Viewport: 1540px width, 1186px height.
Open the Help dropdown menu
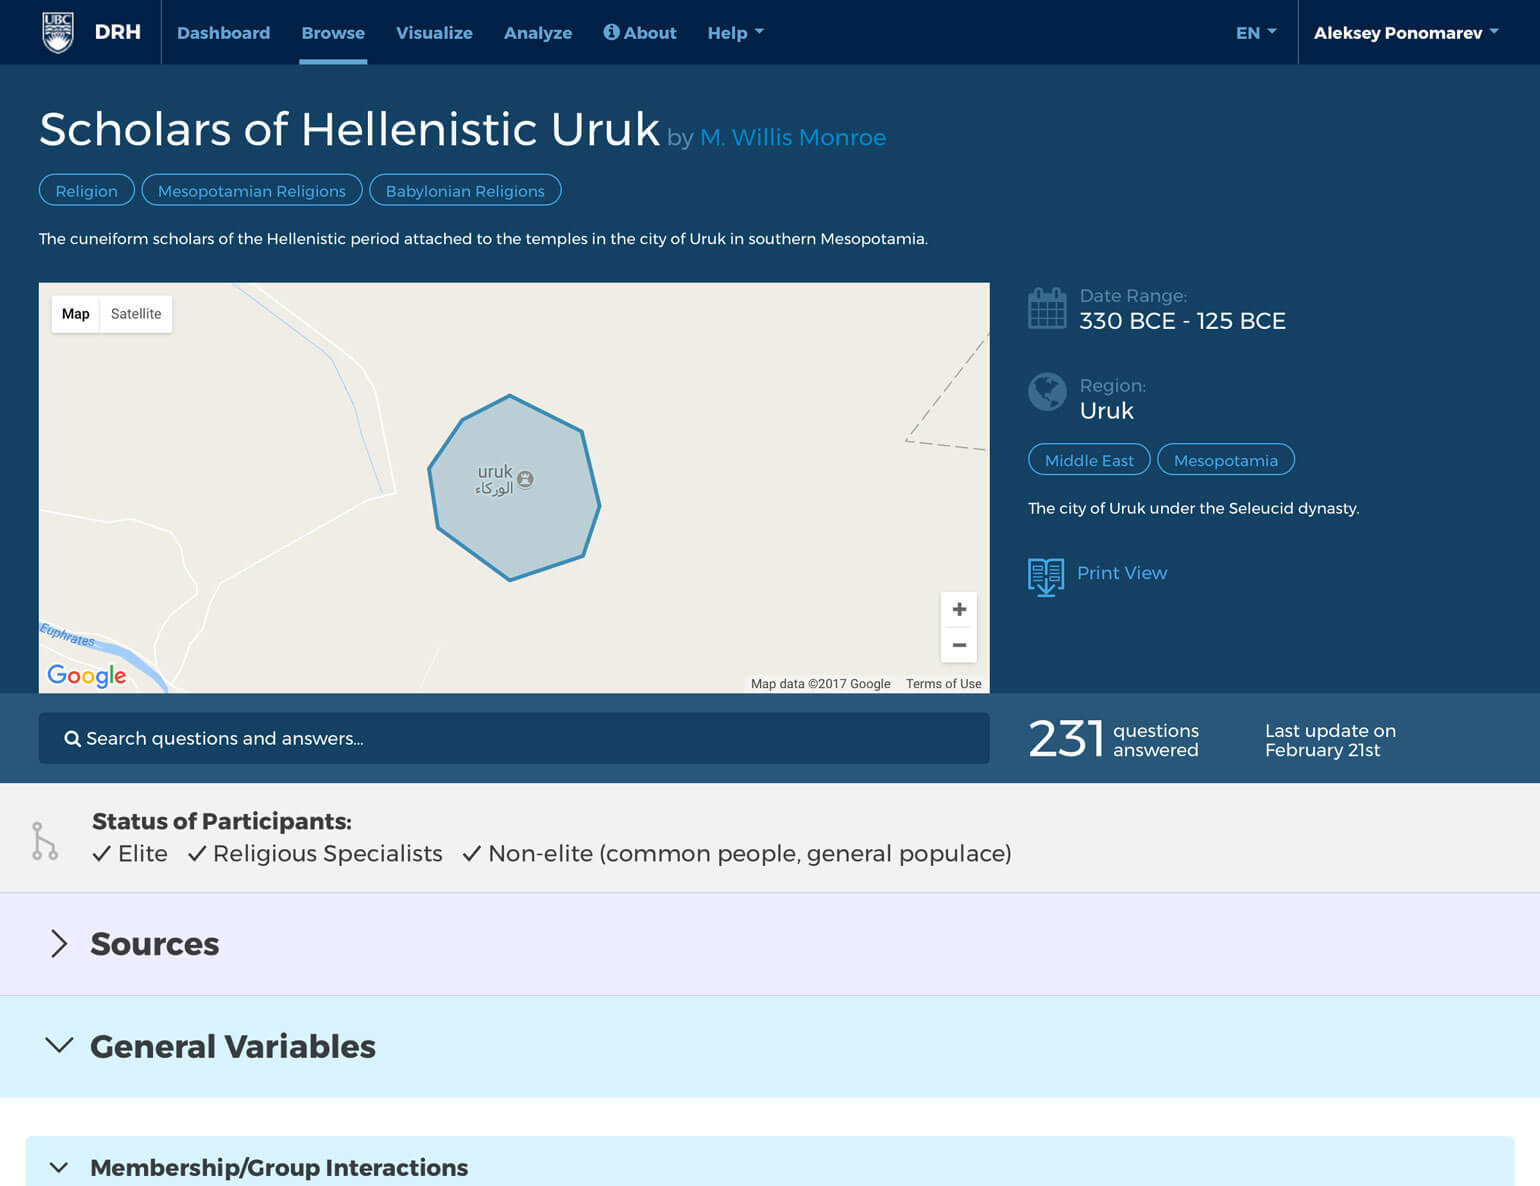[735, 33]
